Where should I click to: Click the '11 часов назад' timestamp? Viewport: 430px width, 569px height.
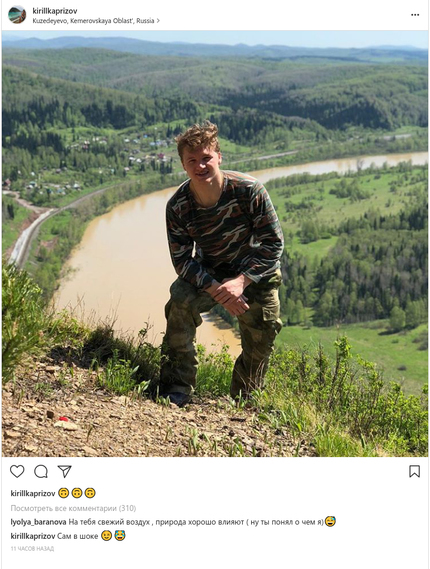click(32, 549)
